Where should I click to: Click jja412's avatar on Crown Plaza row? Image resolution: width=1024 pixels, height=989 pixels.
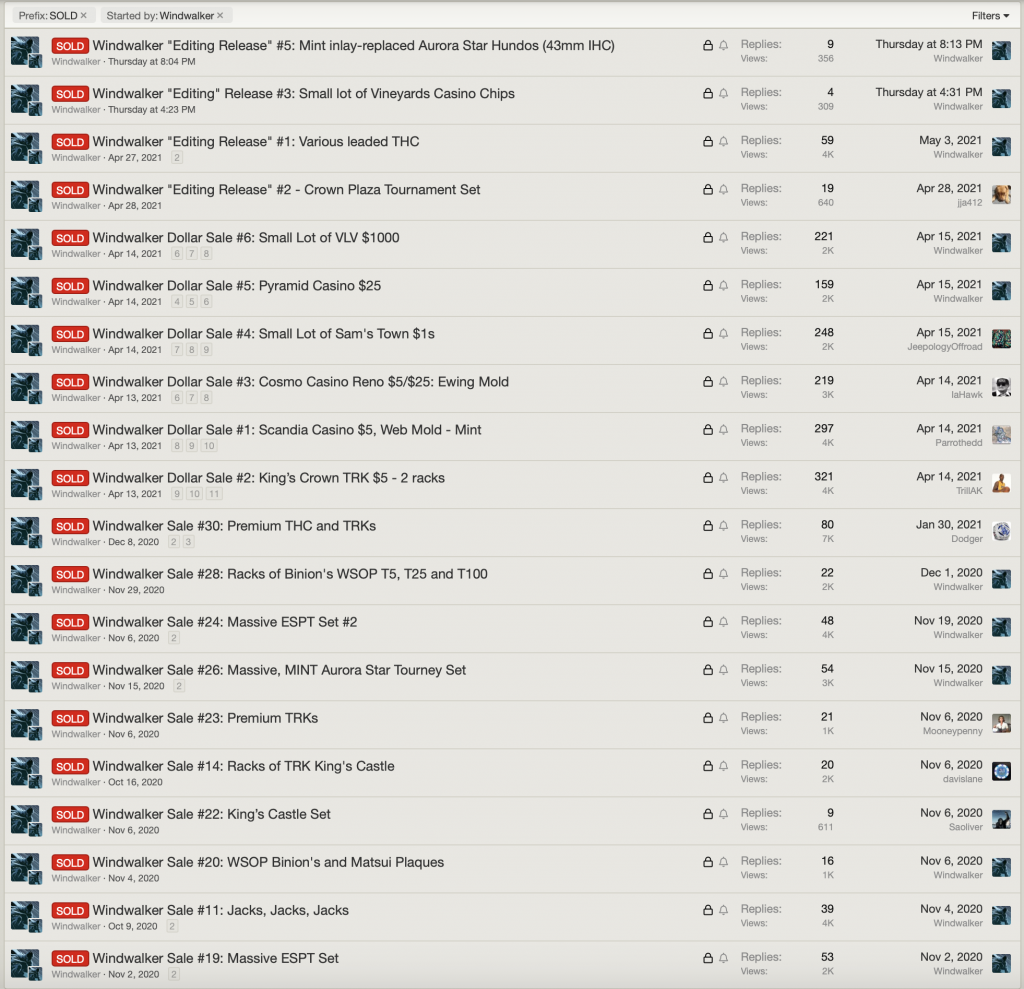(1001, 194)
